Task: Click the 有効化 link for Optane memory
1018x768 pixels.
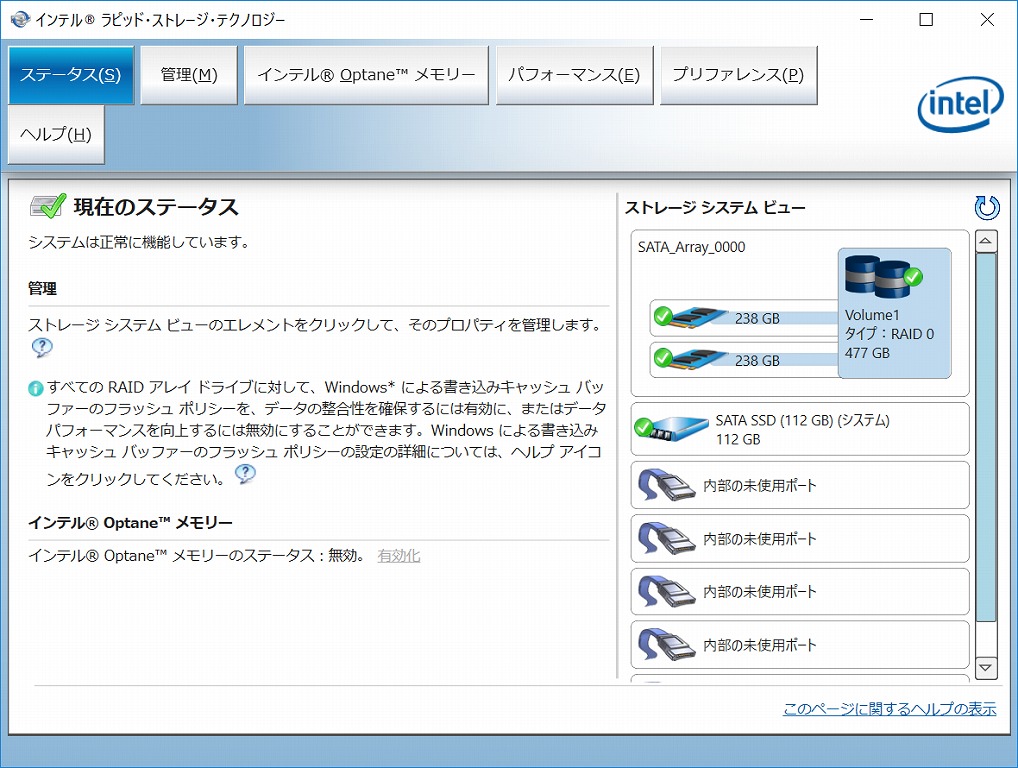Action: 399,556
